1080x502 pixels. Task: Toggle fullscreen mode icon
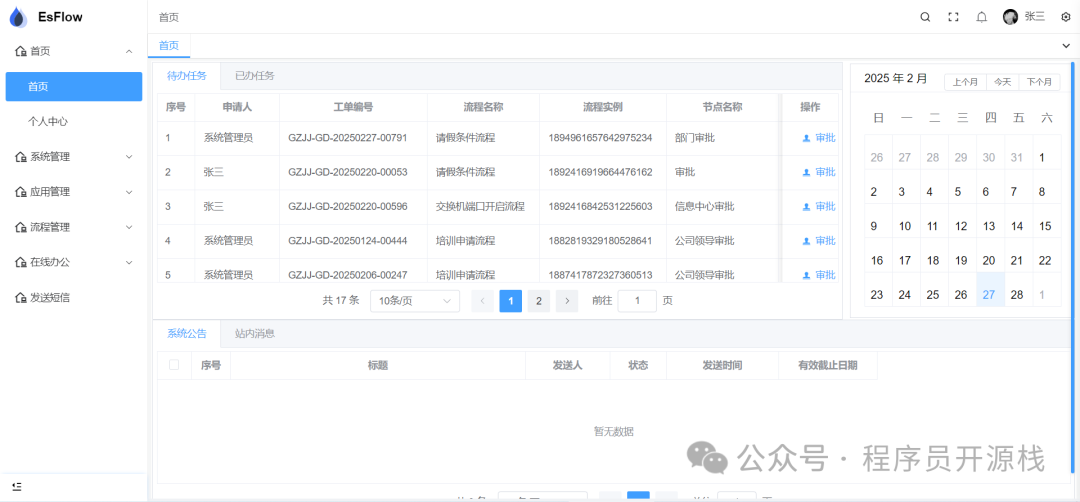953,17
